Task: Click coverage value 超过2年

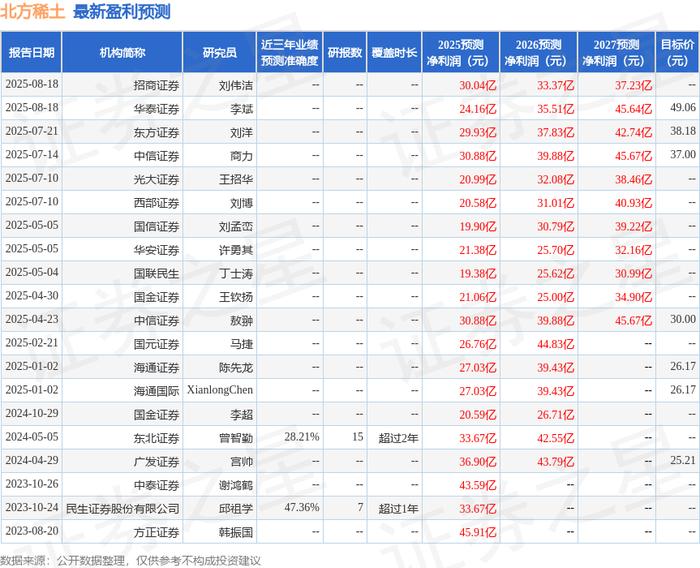Action: click(x=398, y=438)
